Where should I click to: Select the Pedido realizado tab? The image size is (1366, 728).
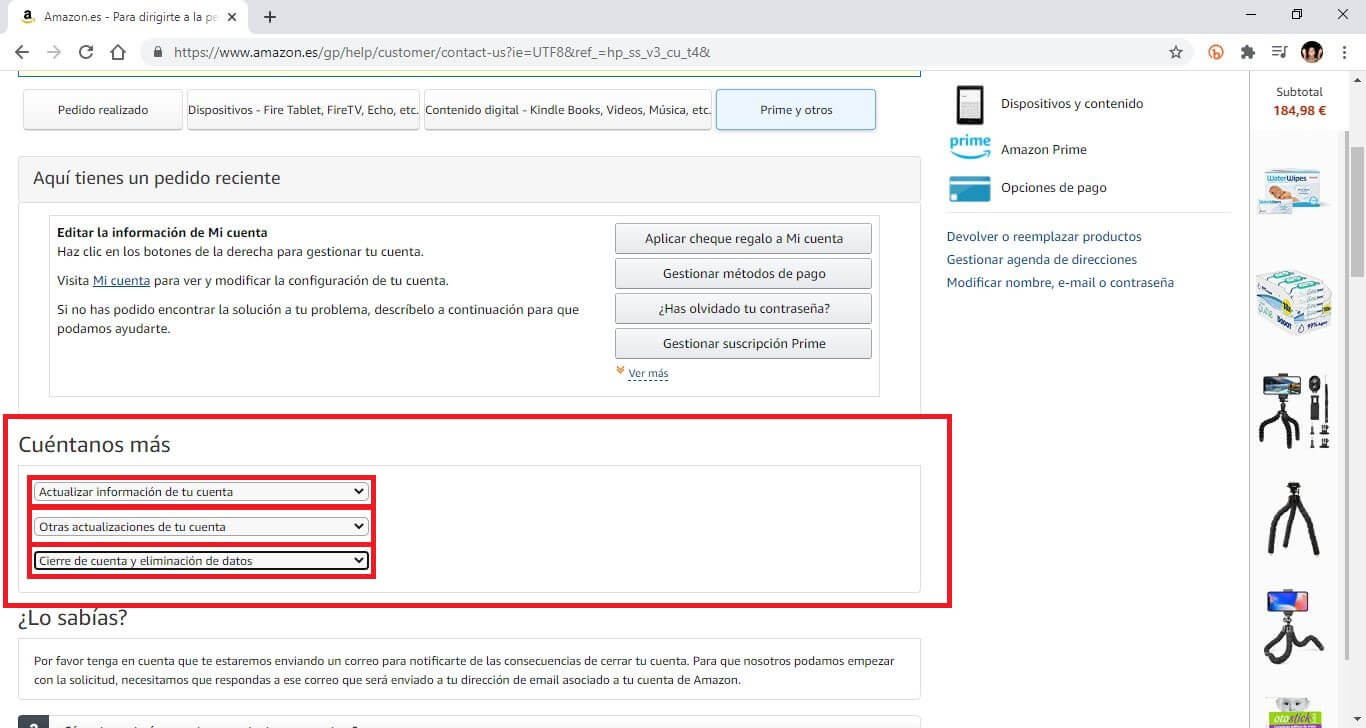pos(103,110)
